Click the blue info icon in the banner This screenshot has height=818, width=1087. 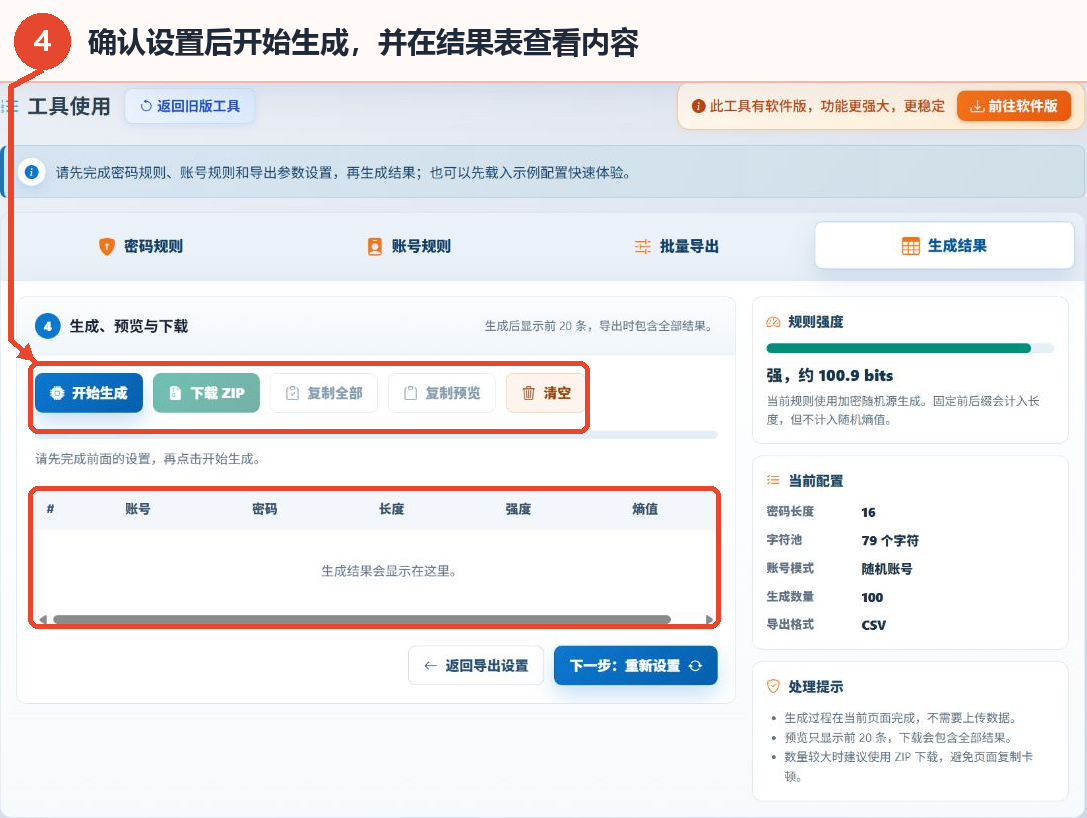[32, 172]
